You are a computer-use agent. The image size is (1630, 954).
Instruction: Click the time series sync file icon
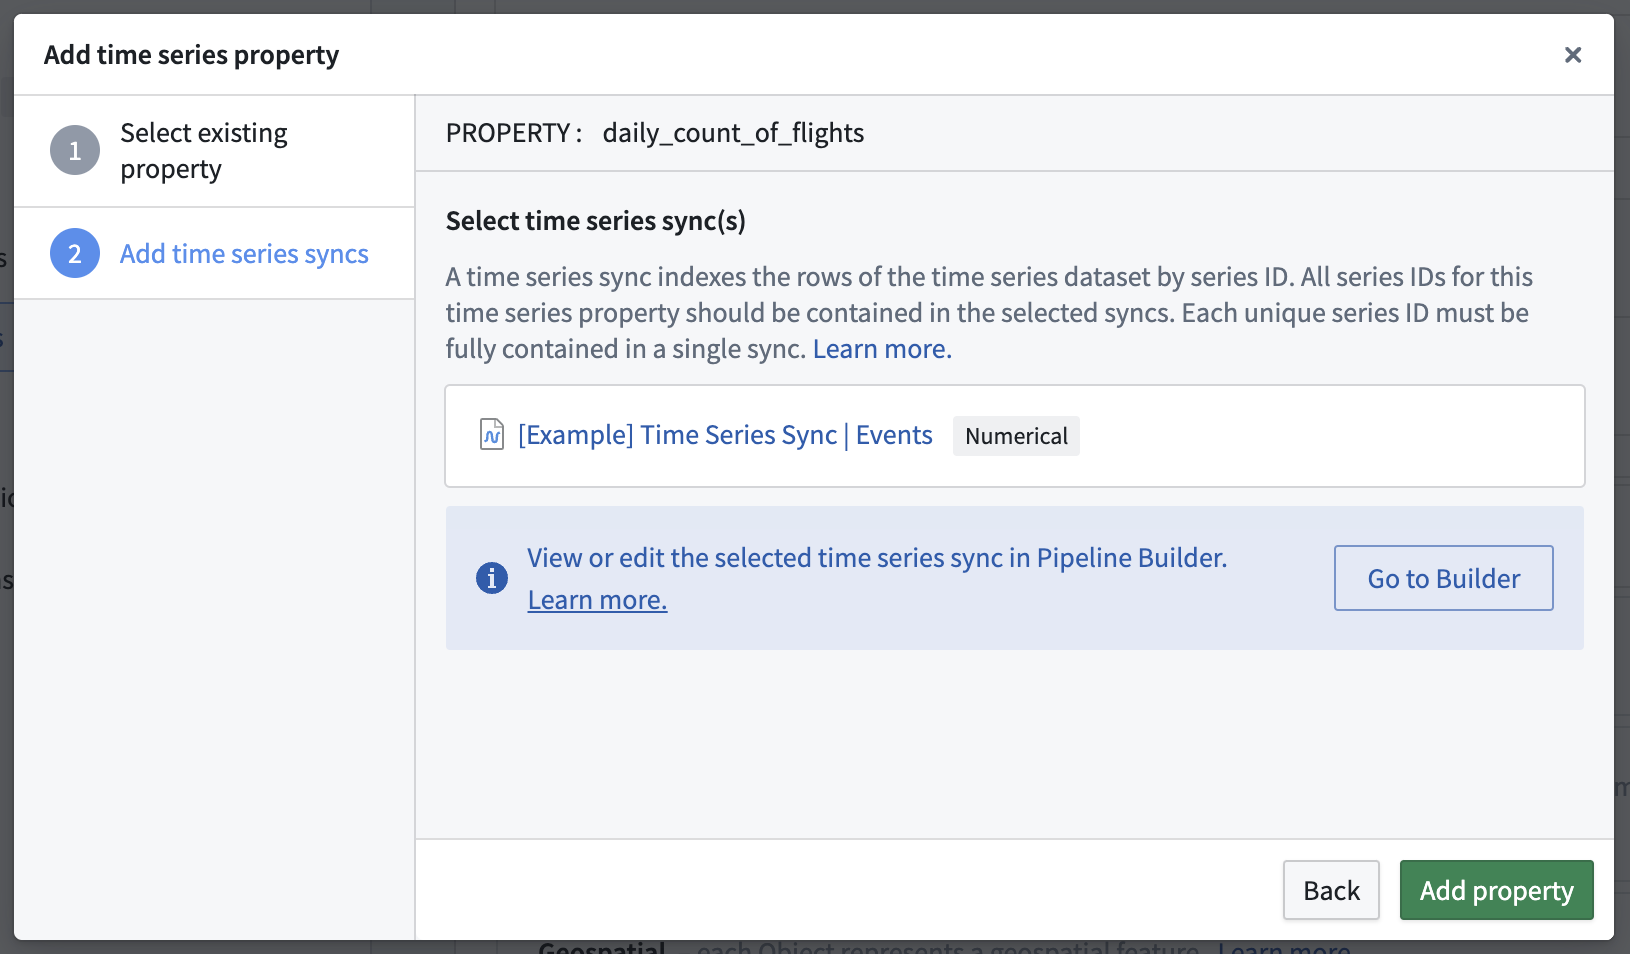(492, 435)
